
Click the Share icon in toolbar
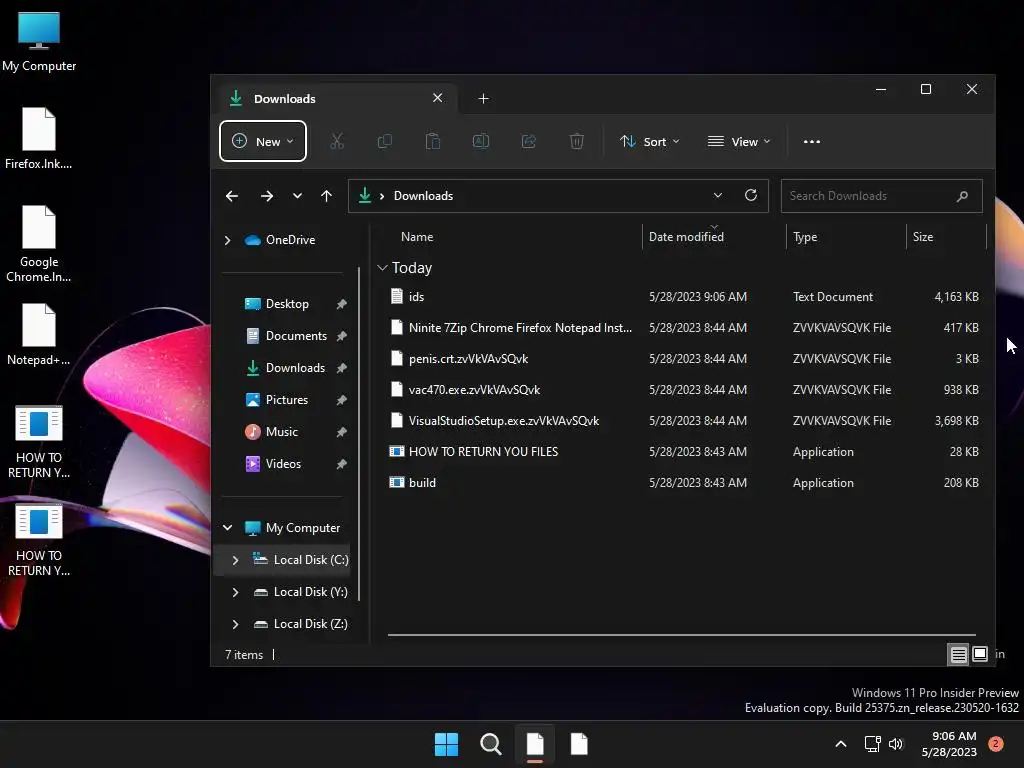(529, 141)
